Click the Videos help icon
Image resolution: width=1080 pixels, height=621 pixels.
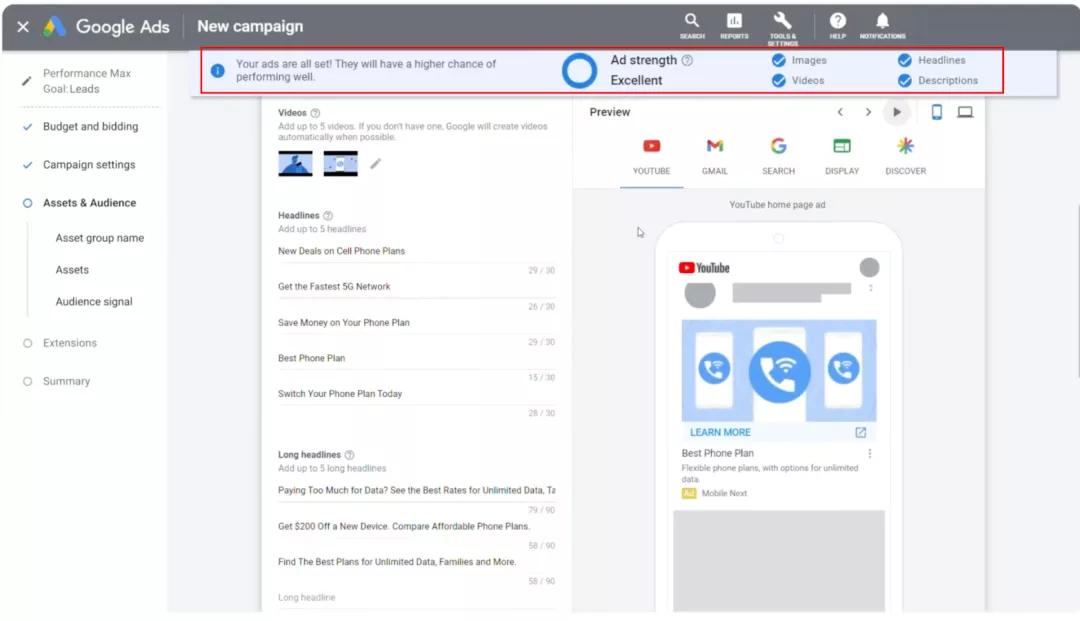pos(315,113)
